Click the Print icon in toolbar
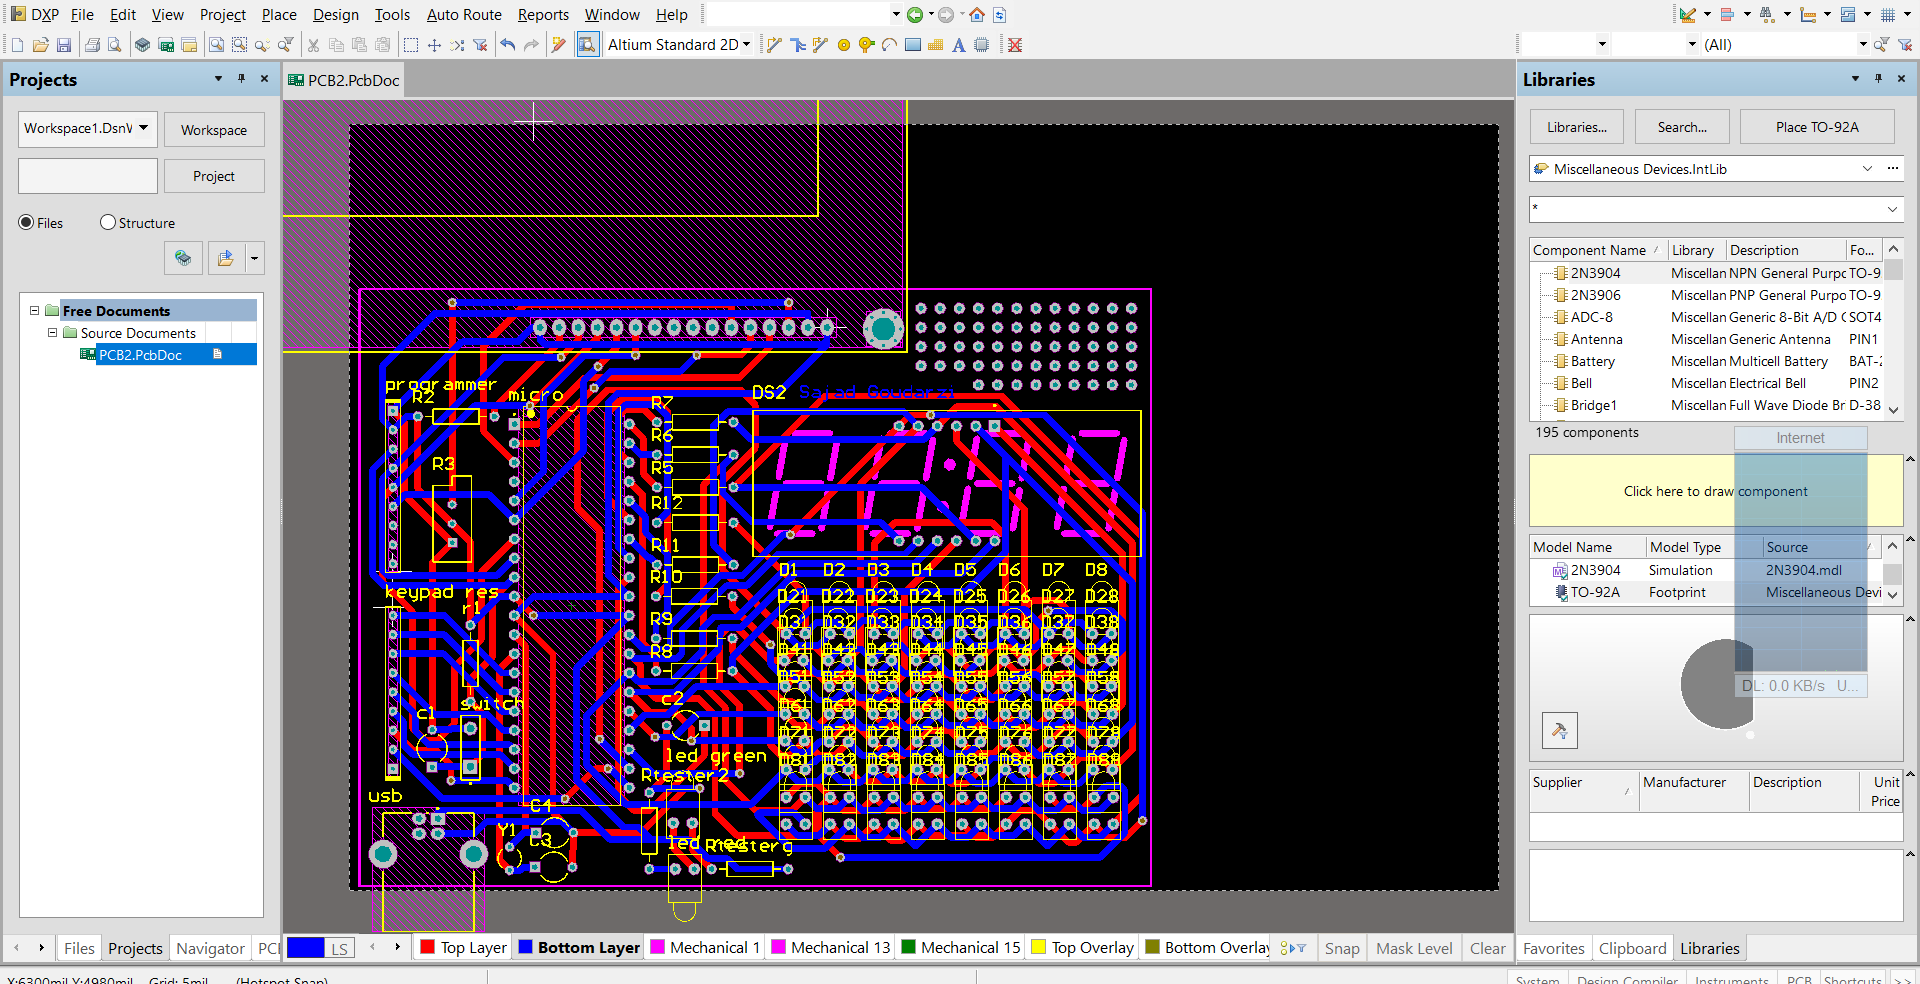1920x984 pixels. pyautogui.click(x=92, y=45)
